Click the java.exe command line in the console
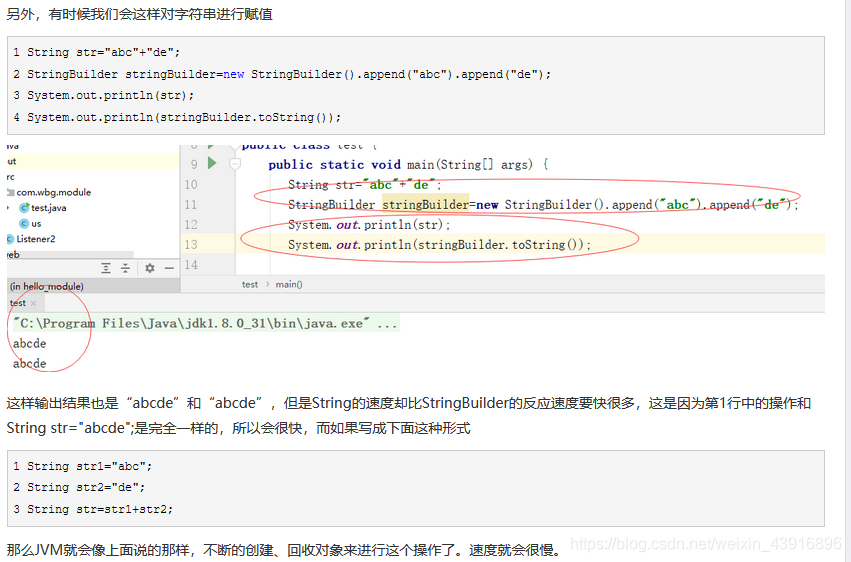The width and height of the screenshot is (851, 562). [x=205, y=323]
